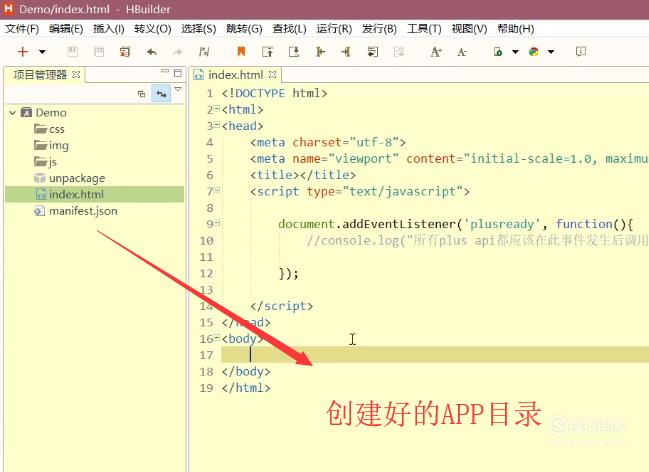Image resolution: width=649 pixels, height=472 pixels.
Task: Click collapse all icon in project manager
Action: pyautogui.click(x=141, y=94)
